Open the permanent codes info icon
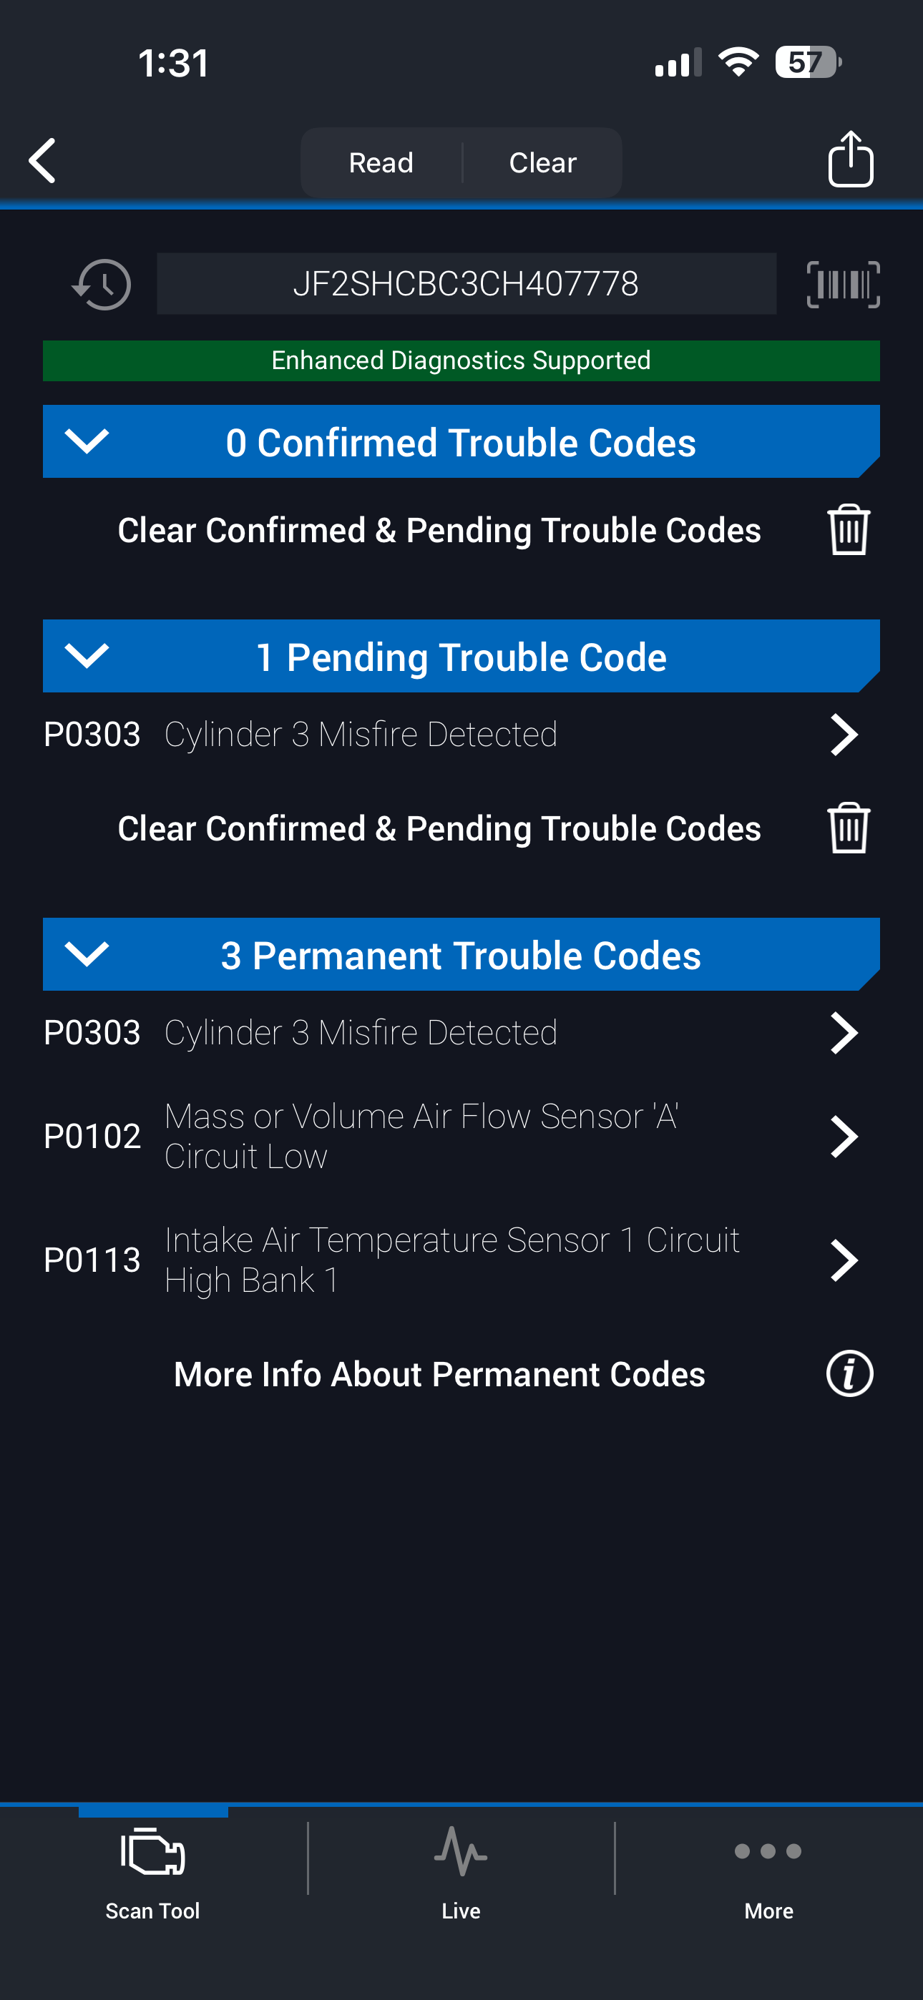 tap(850, 1374)
